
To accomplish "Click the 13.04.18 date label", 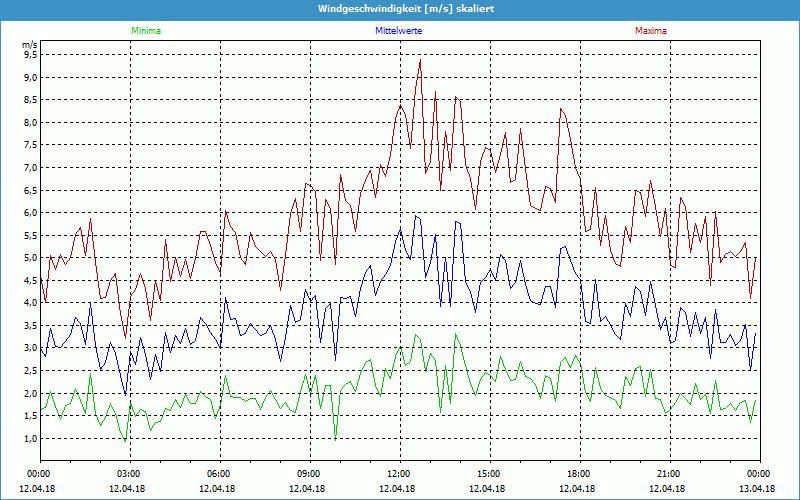I will coord(757,488).
